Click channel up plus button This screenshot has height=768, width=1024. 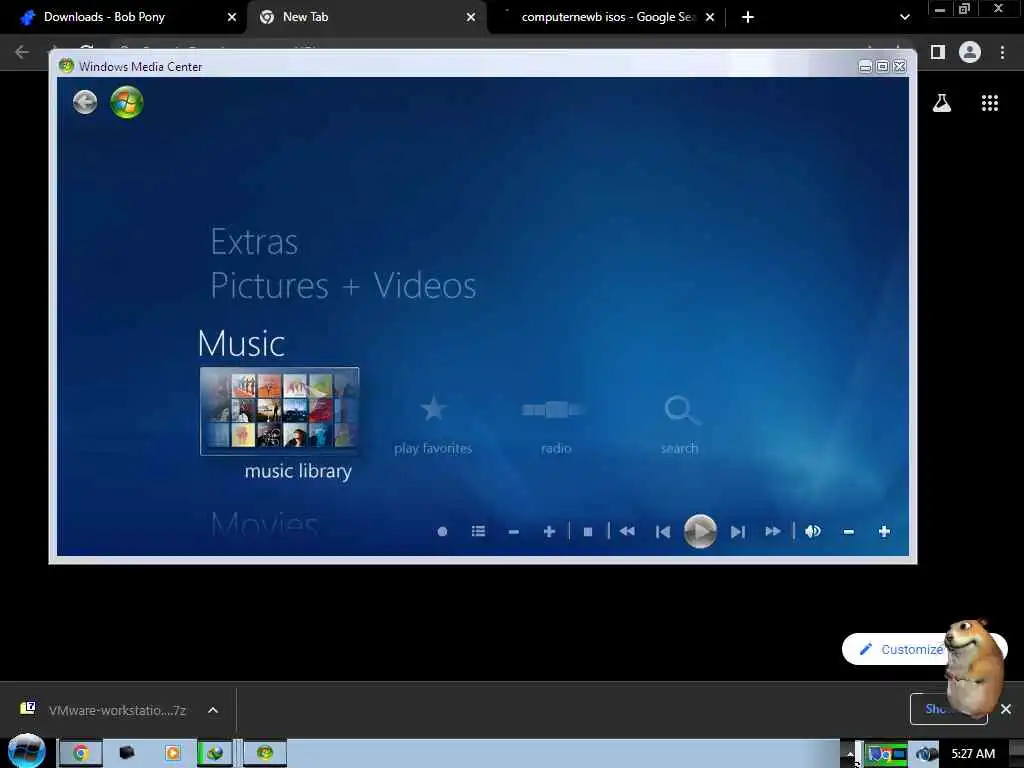click(x=549, y=532)
